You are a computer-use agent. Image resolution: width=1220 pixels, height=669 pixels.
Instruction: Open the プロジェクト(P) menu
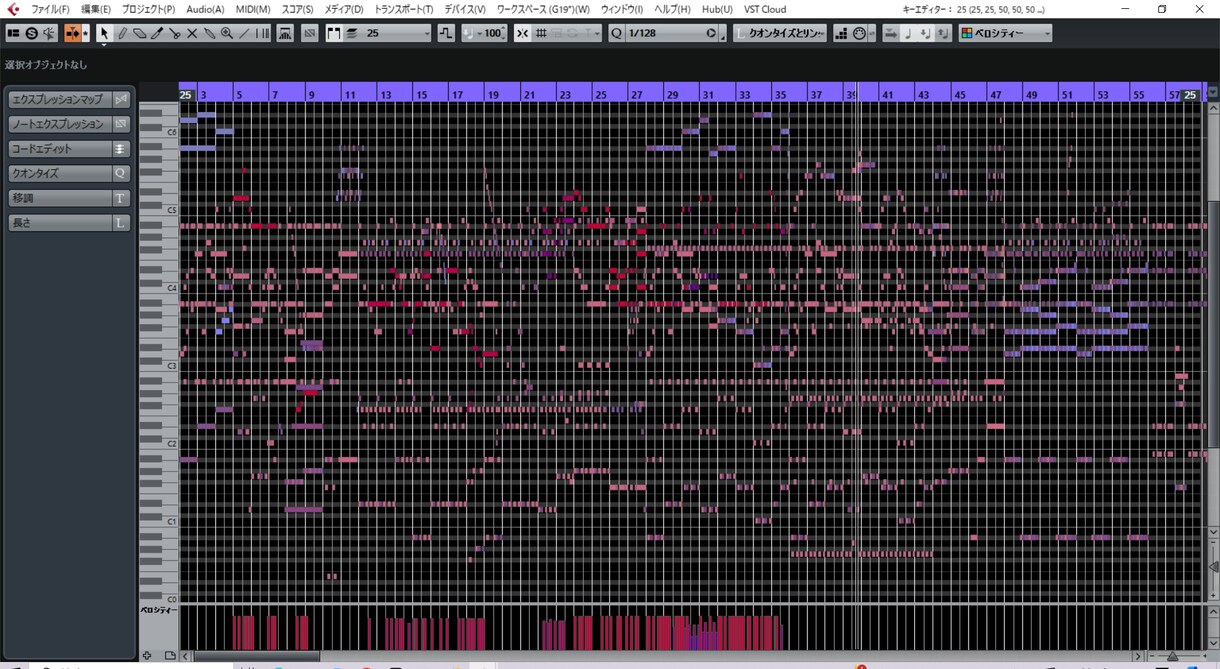[148, 9]
